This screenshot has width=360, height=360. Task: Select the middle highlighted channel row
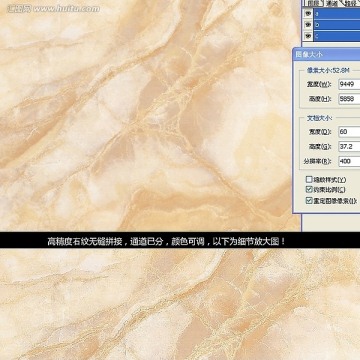pyautogui.click(x=337, y=25)
